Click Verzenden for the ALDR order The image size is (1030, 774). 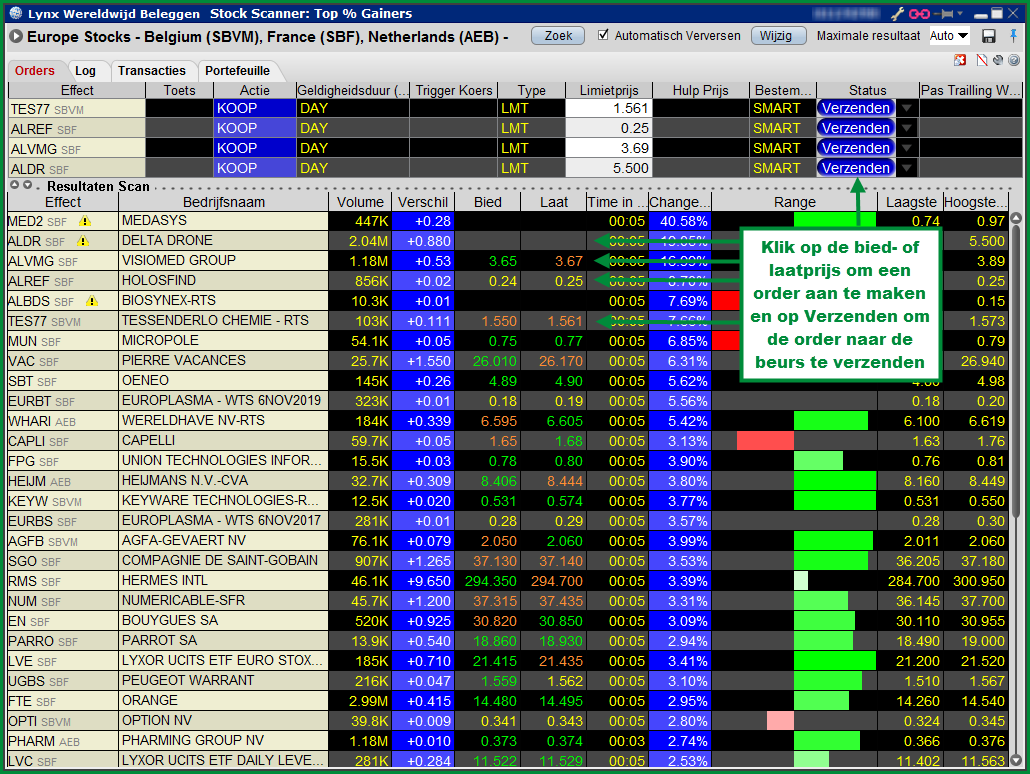pos(856,168)
